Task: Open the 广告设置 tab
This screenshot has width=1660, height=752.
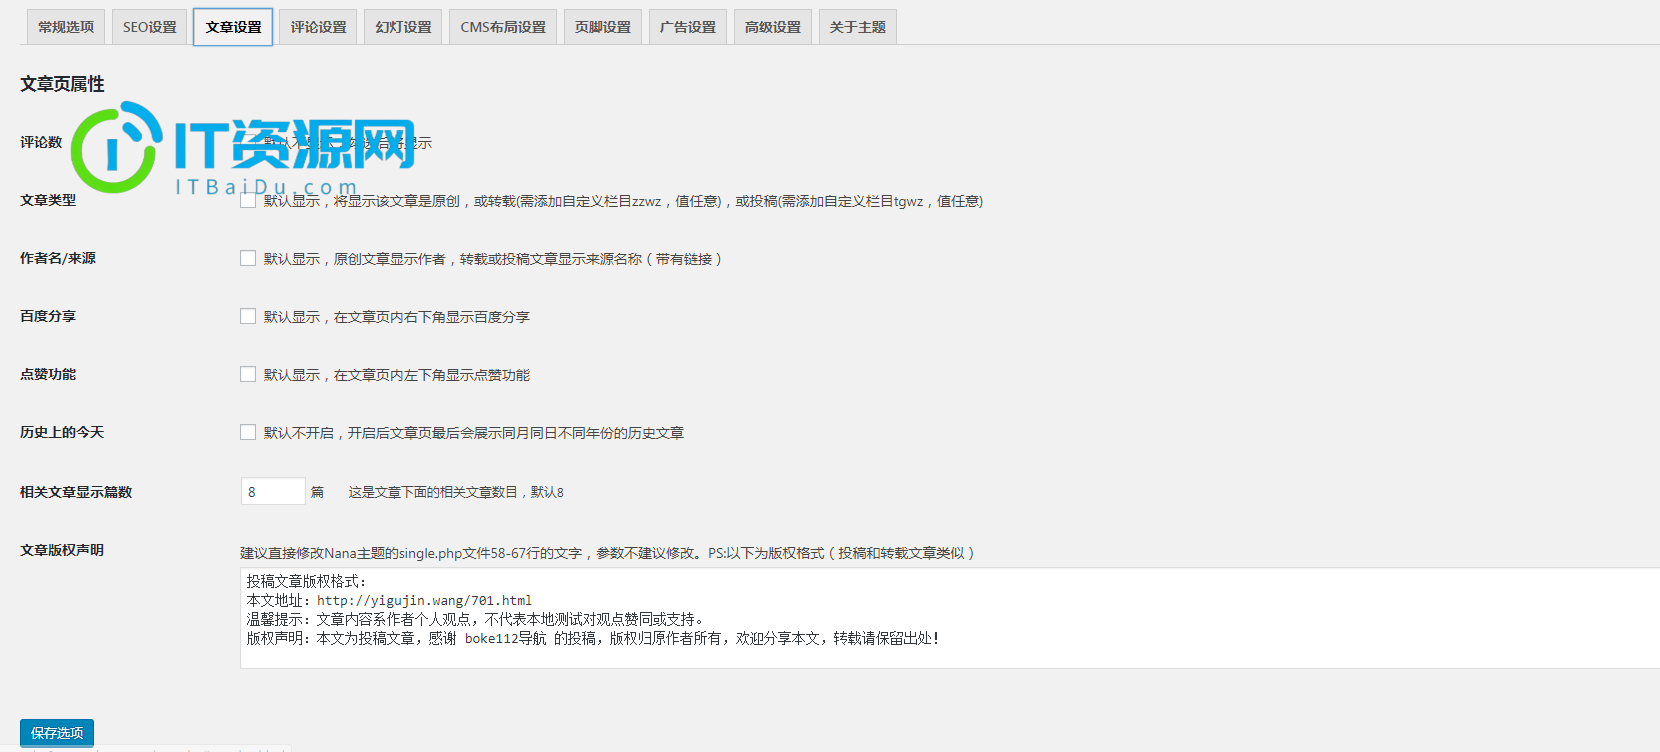Action: click(688, 27)
